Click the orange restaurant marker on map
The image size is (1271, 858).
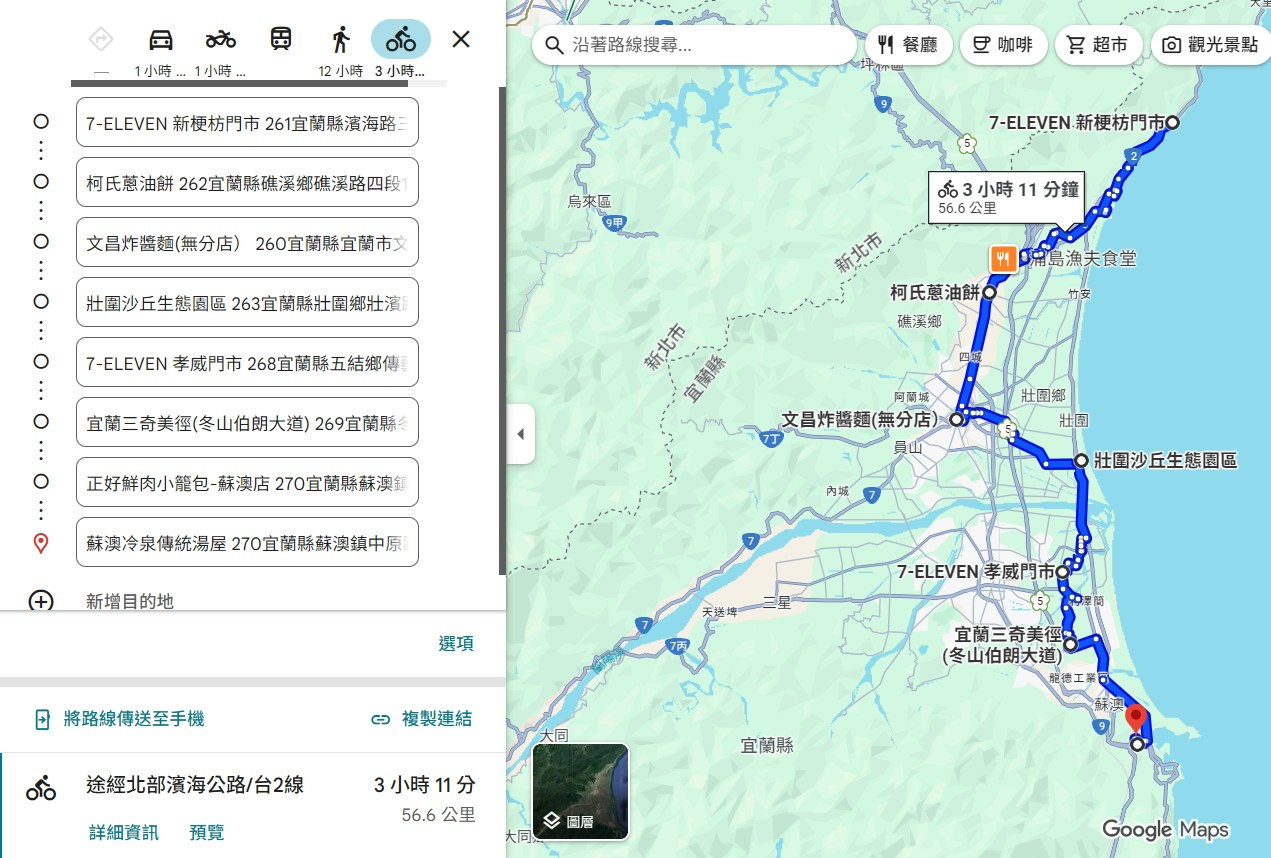coord(1003,259)
